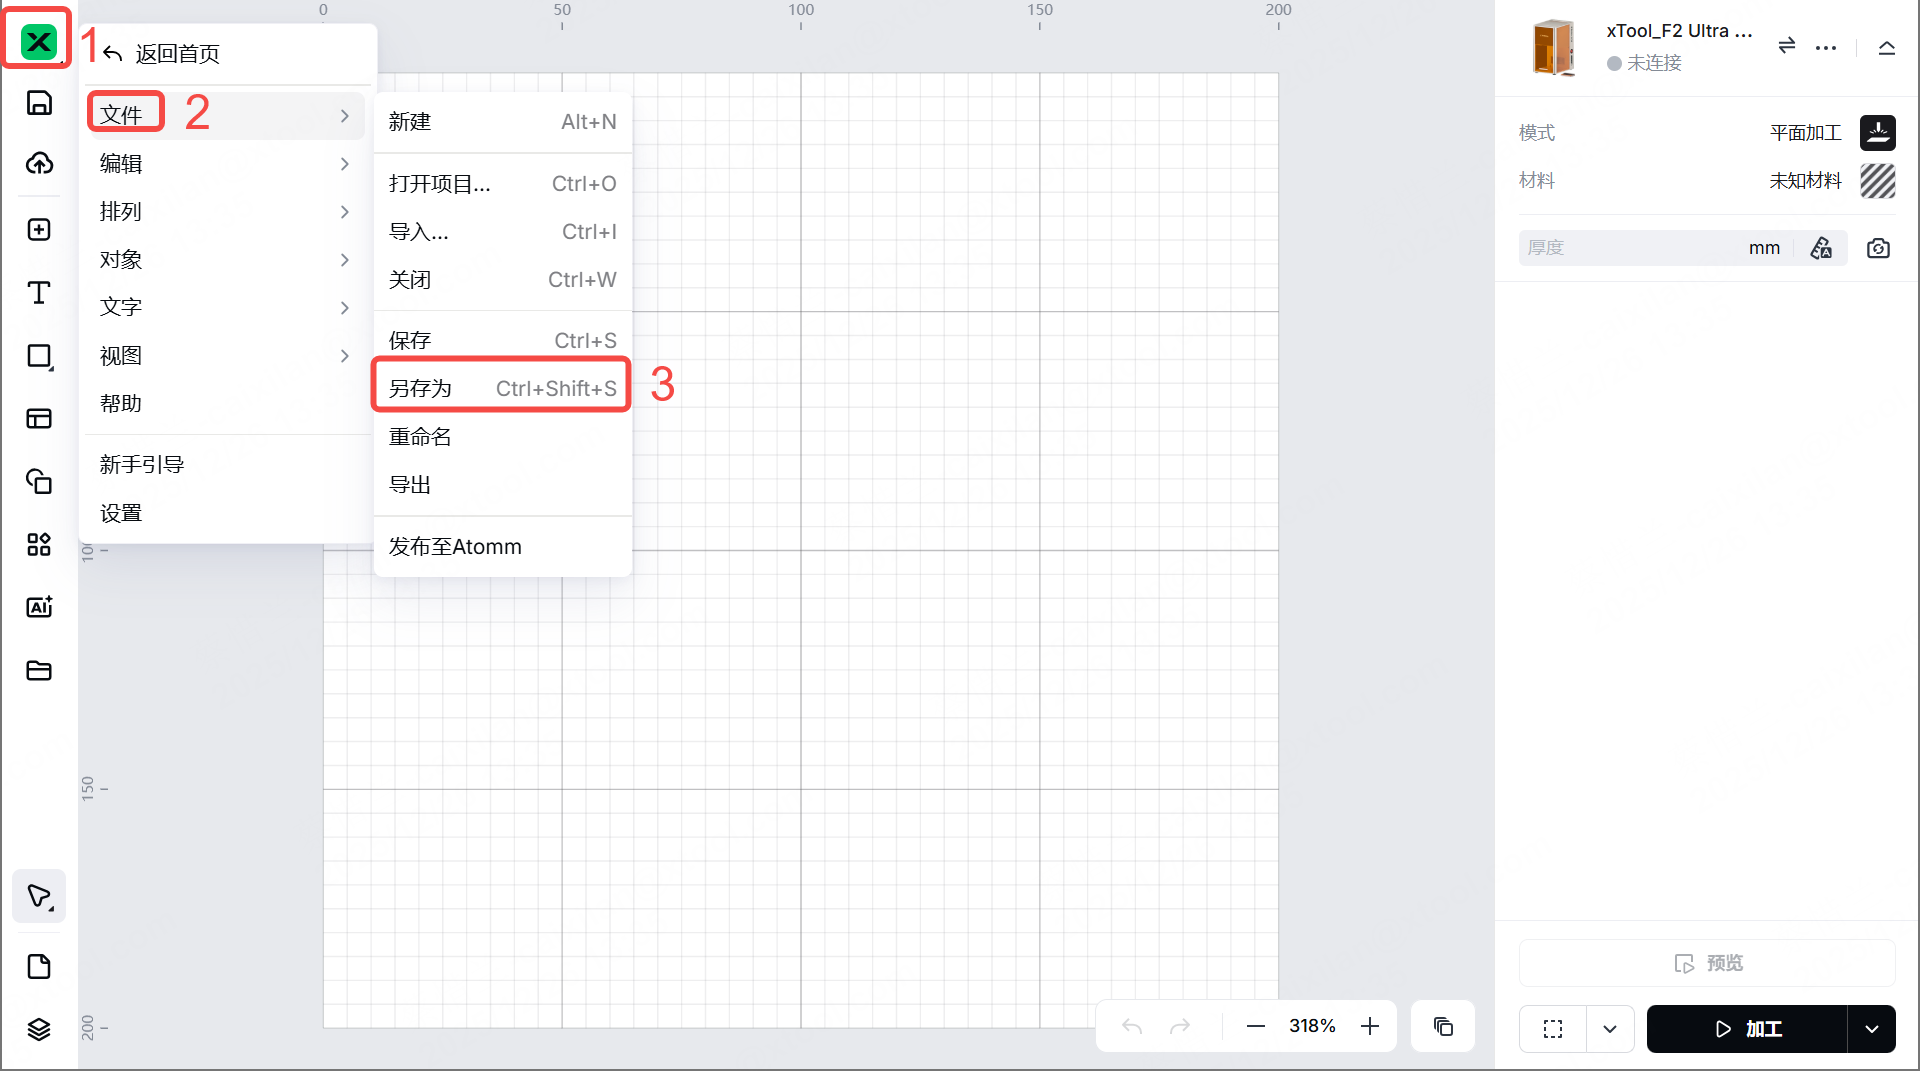Open framing mode dropdown arrow
Screen dimensions: 1920x1071
[1609, 1029]
